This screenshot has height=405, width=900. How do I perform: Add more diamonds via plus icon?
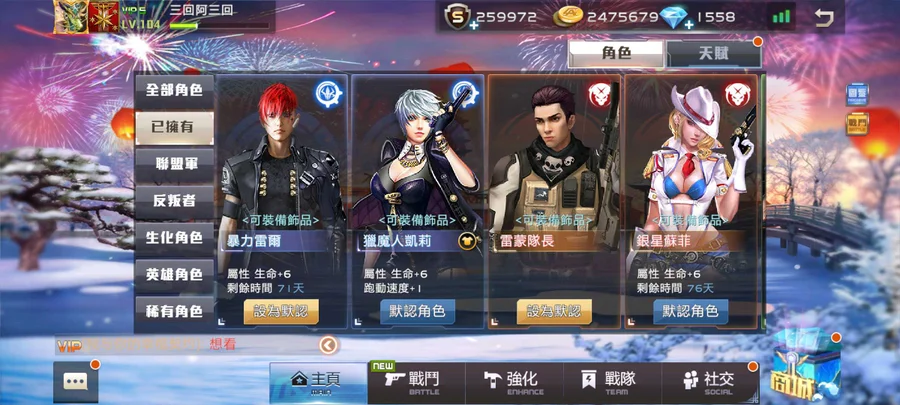click(688, 25)
